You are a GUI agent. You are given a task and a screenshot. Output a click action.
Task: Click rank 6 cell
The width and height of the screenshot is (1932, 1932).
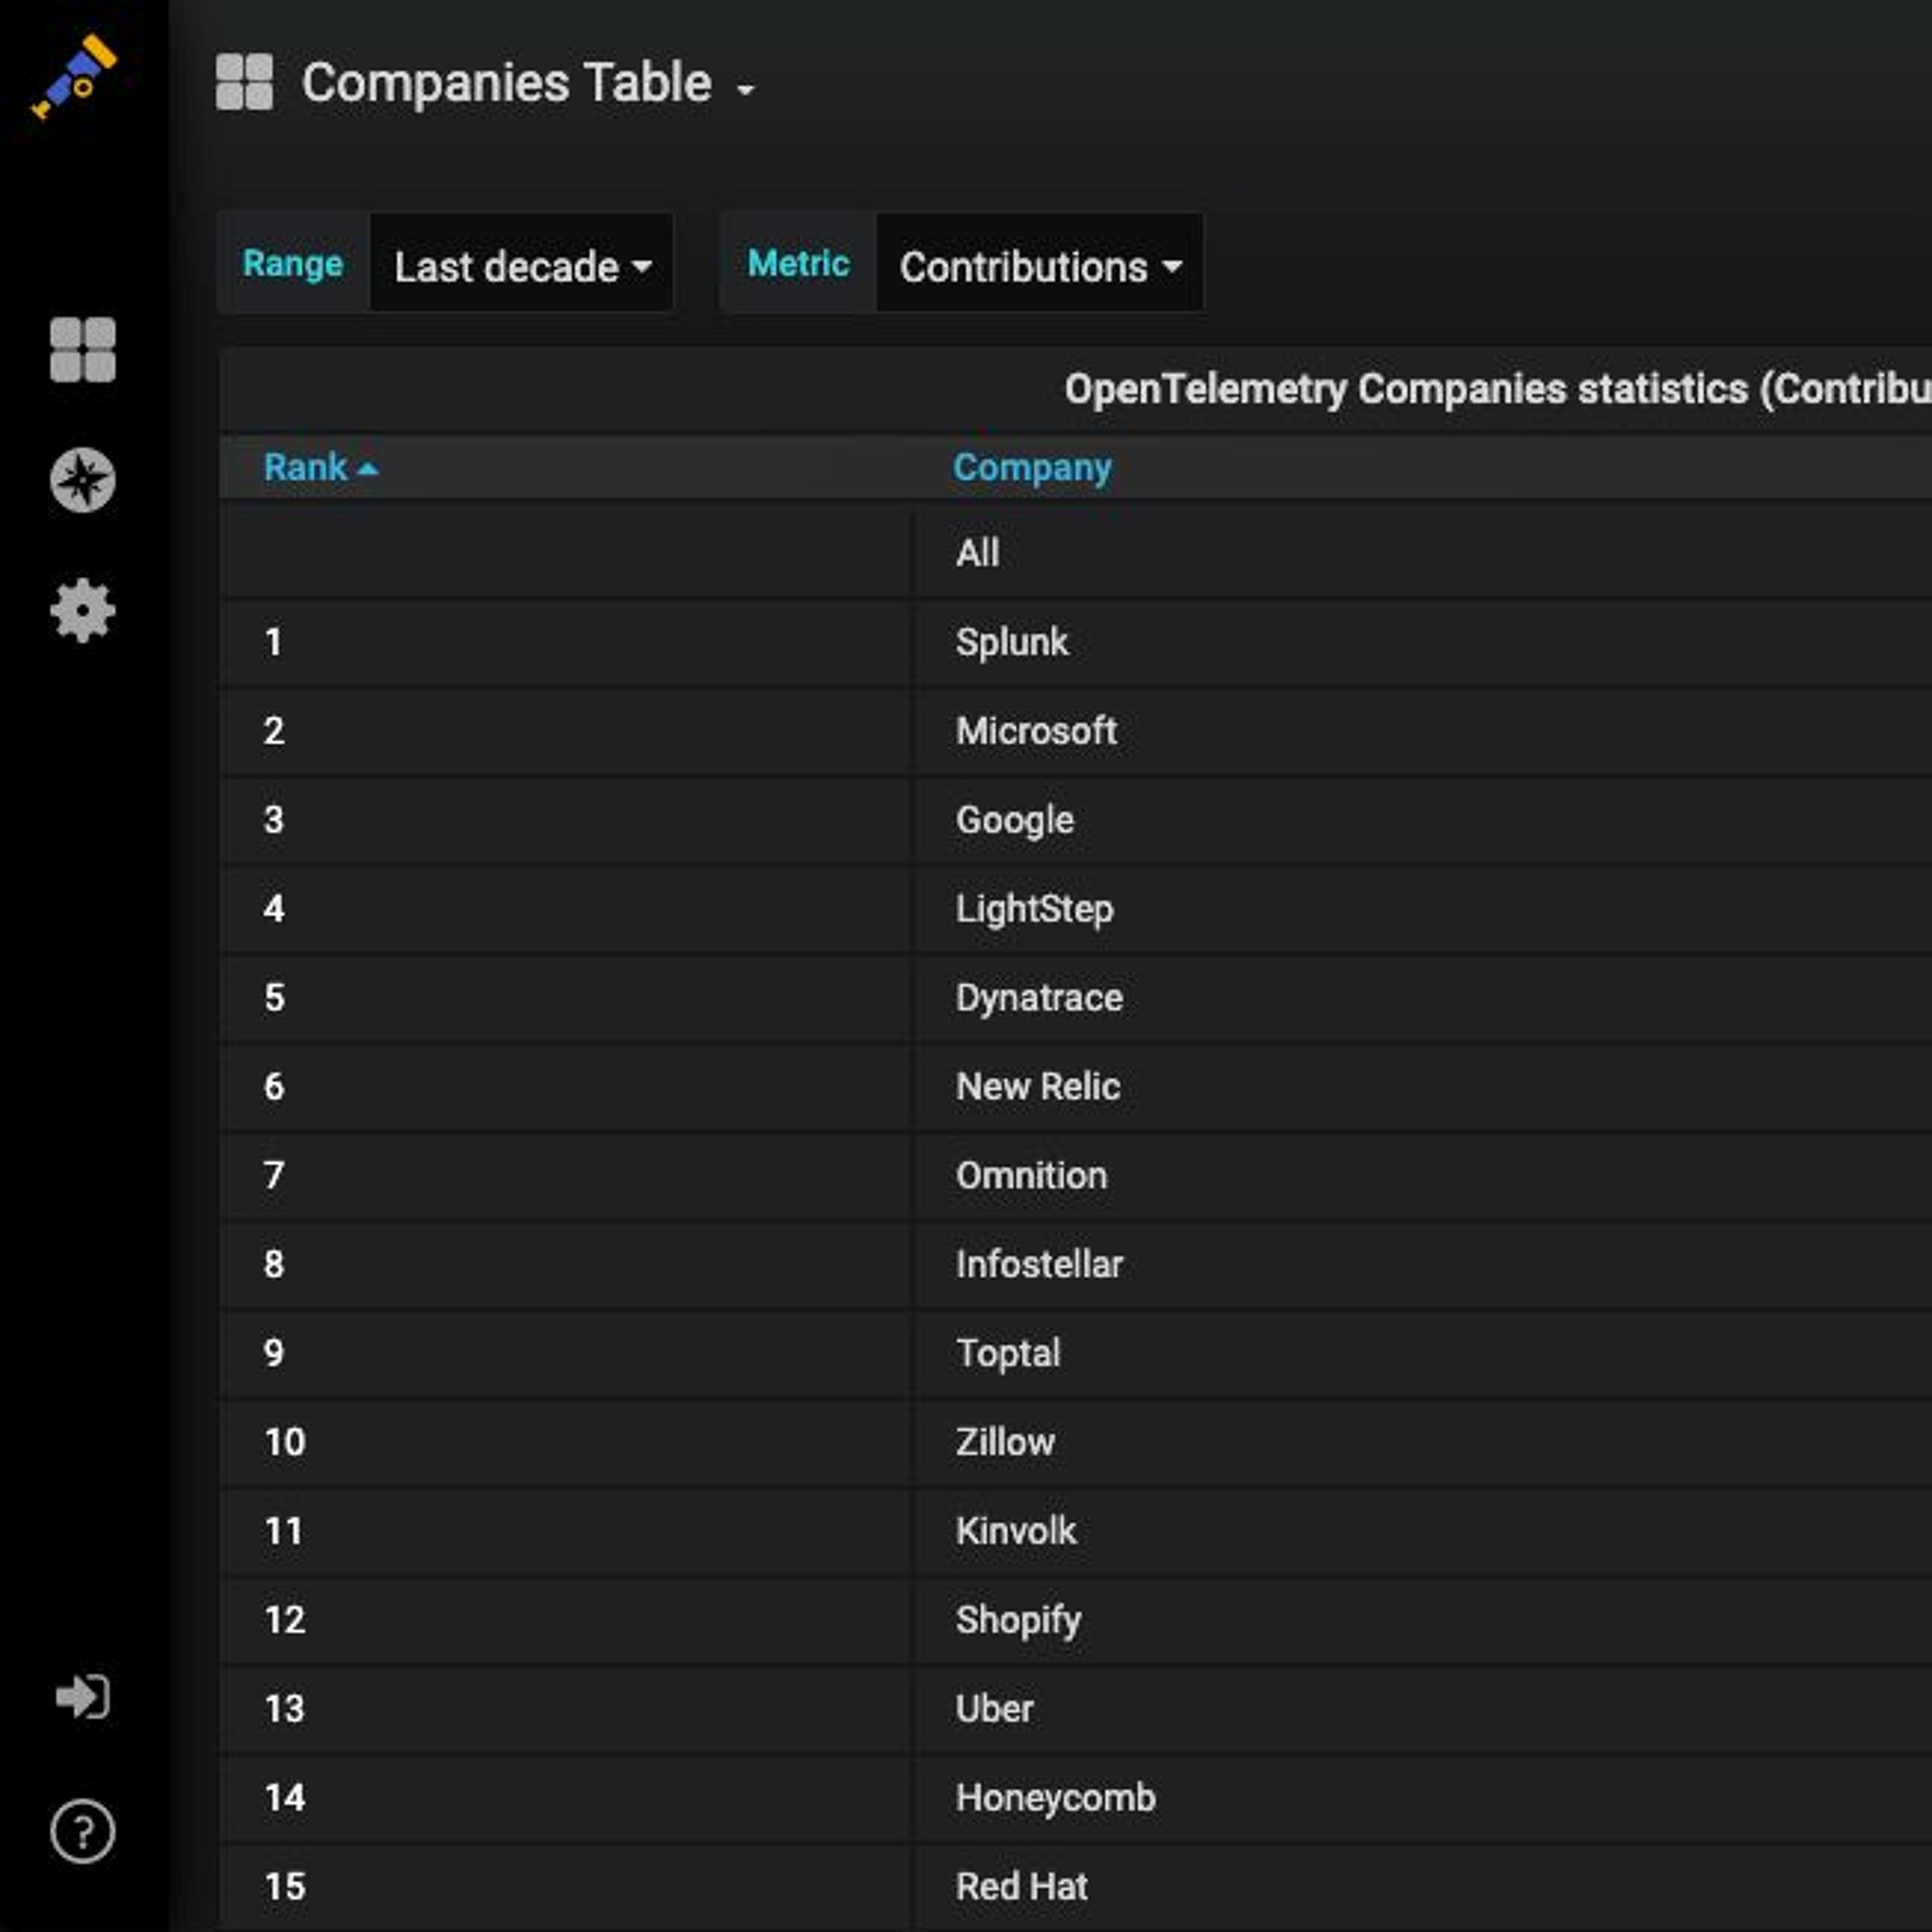point(565,1087)
